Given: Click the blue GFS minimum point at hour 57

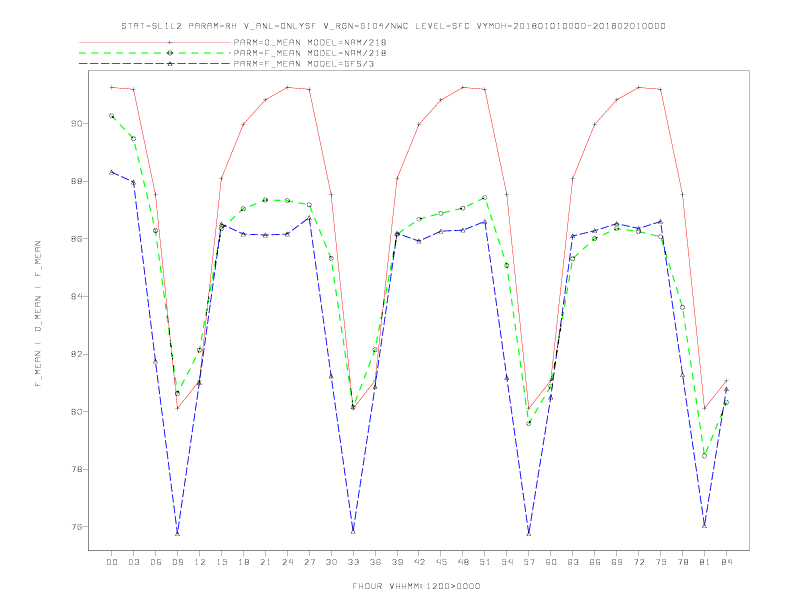Looking at the screenshot, I should [x=529, y=533].
